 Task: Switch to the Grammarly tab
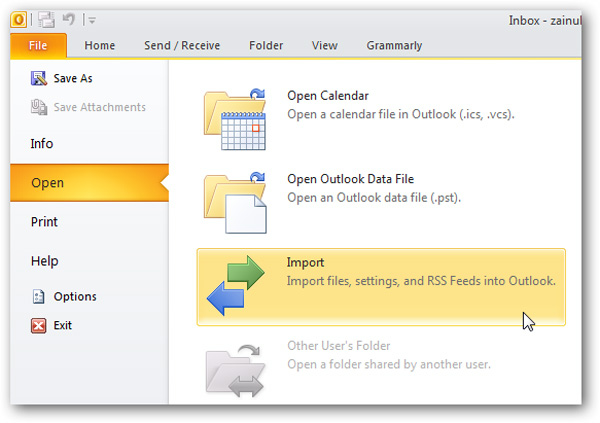[395, 46]
